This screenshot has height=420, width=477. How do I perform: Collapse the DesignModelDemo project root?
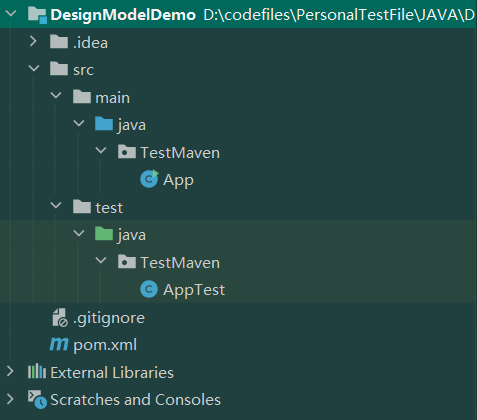click(11, 14)
